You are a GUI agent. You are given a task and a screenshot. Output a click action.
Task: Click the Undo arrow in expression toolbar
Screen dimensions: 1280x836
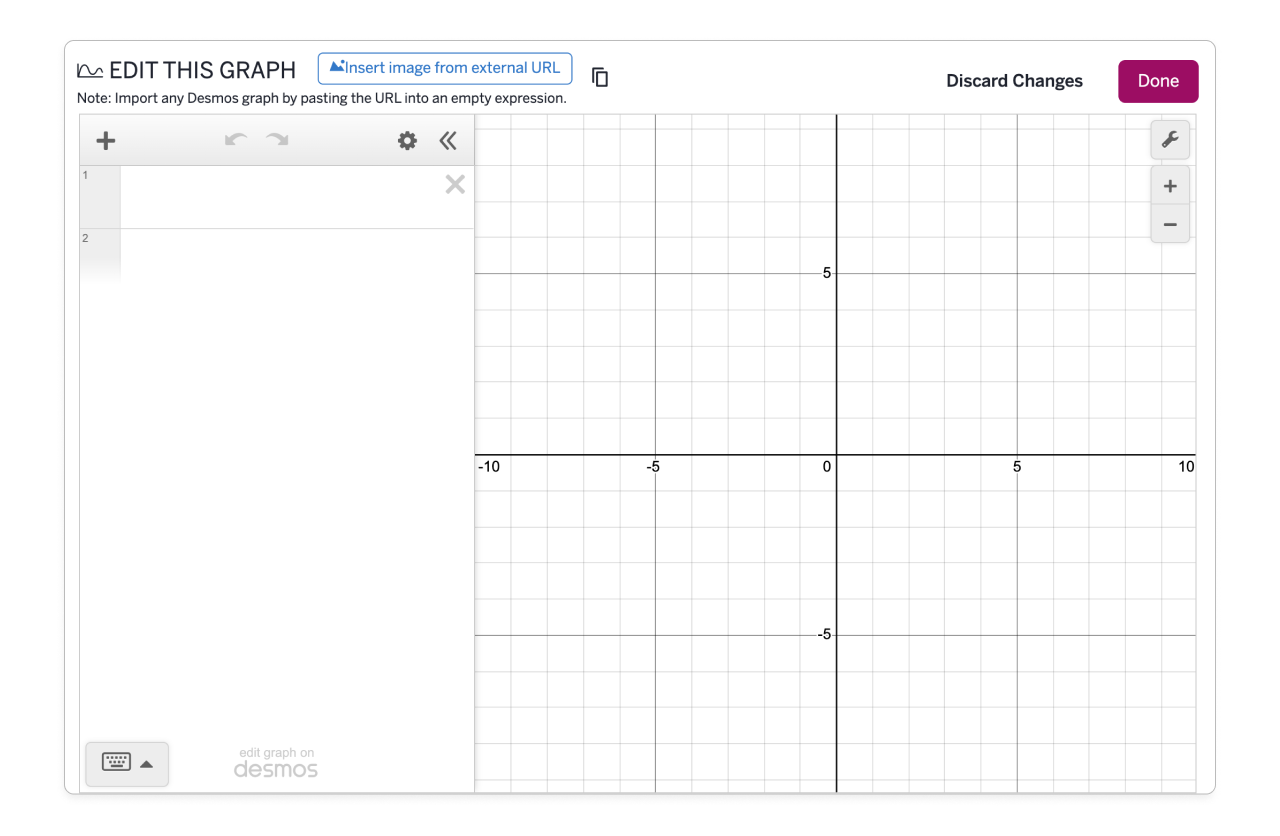coord(235,141)
